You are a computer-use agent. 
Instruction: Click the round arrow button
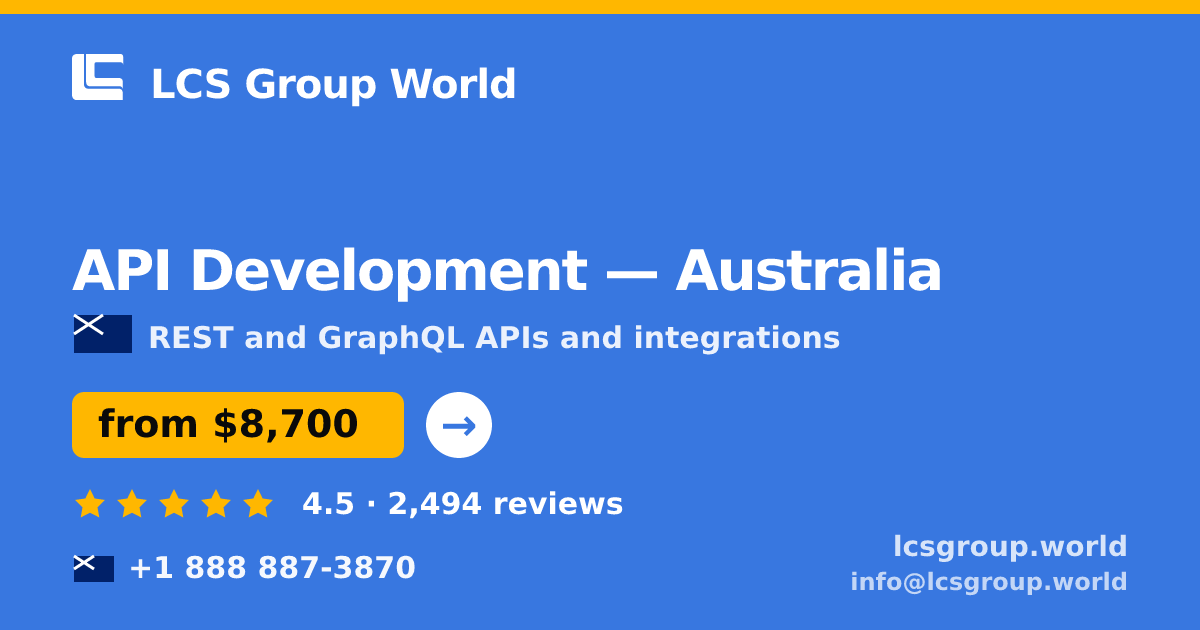(x=459, y=425)
